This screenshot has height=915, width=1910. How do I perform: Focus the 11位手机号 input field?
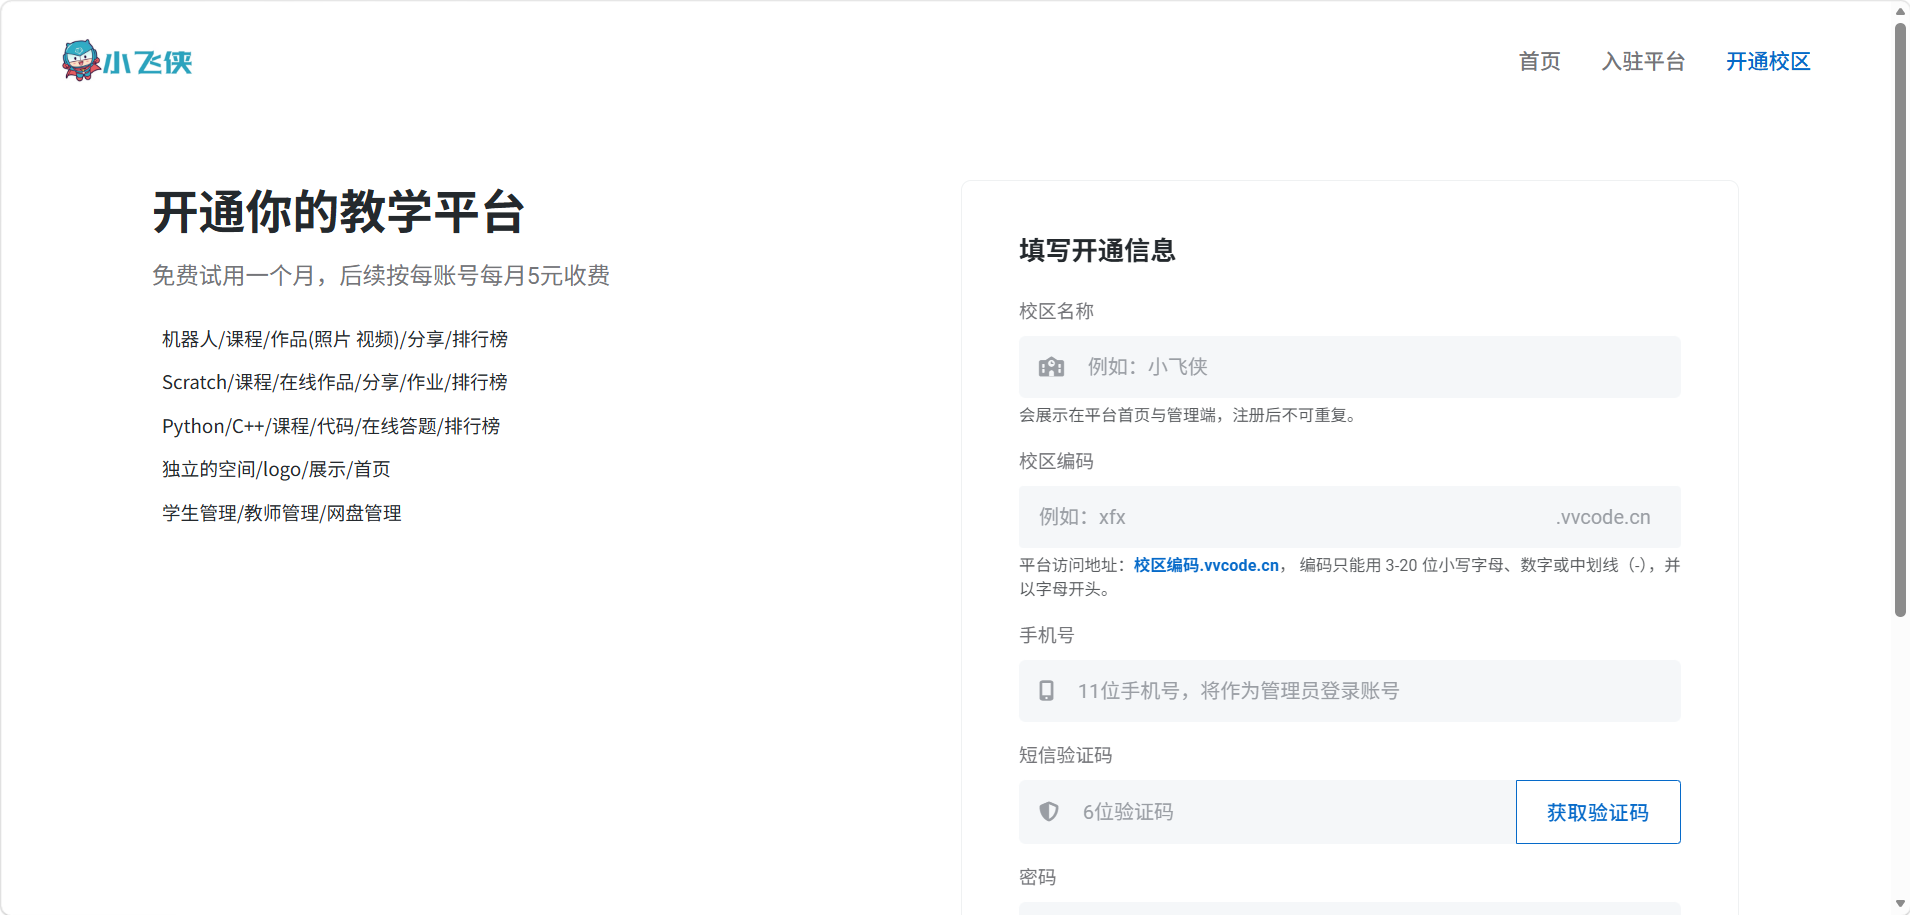point(1349,691)
